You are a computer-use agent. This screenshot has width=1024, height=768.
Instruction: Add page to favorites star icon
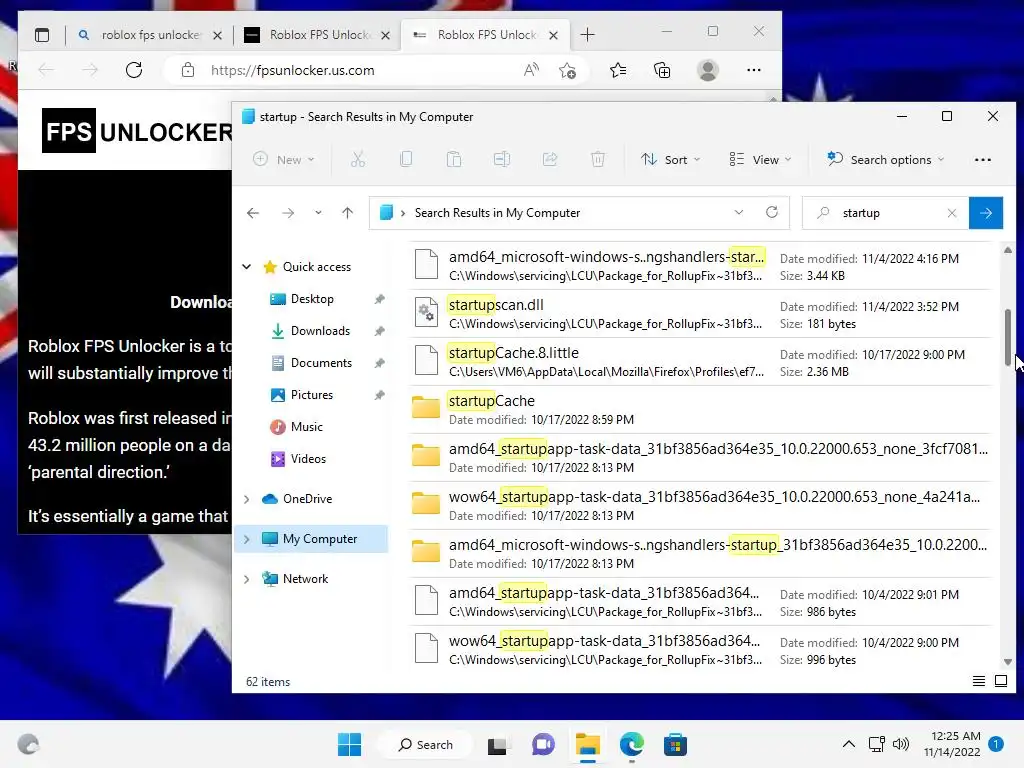point(567,70)
